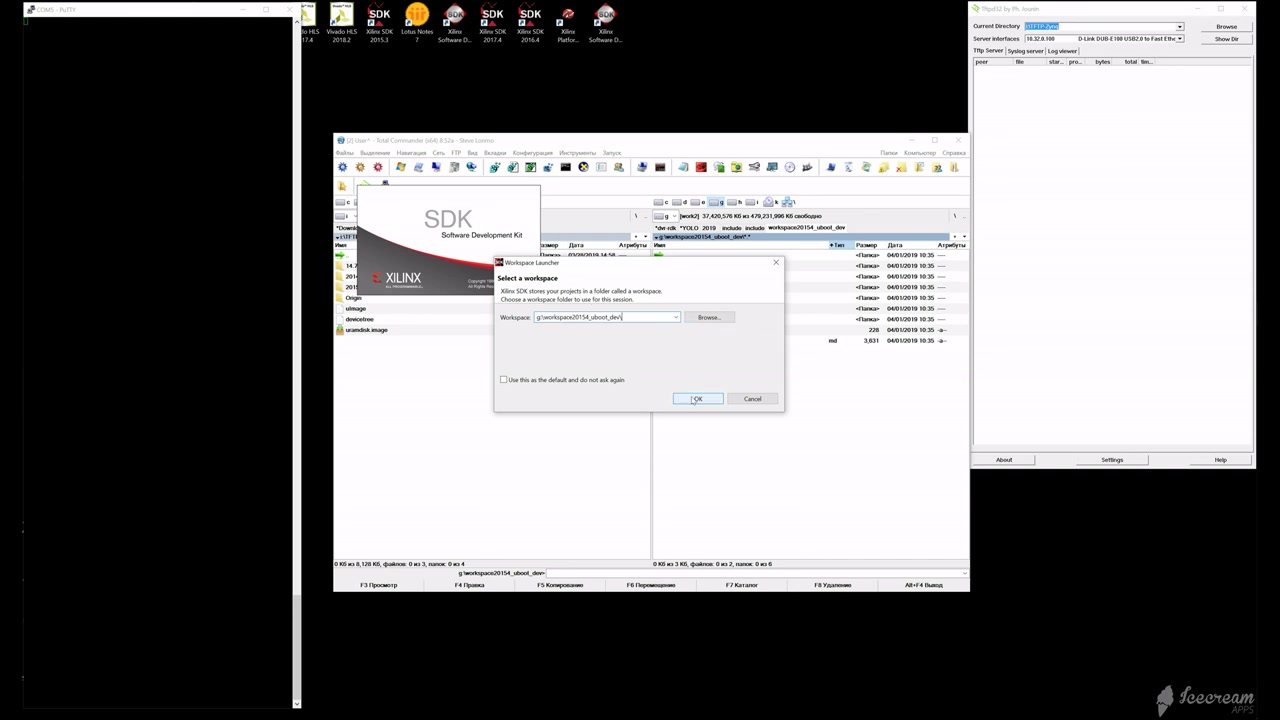The width and height of the screenshot is (1280, 720).
Task: Switch to the Syslog server tab in Tftpd32
Action: point(1025,51)
